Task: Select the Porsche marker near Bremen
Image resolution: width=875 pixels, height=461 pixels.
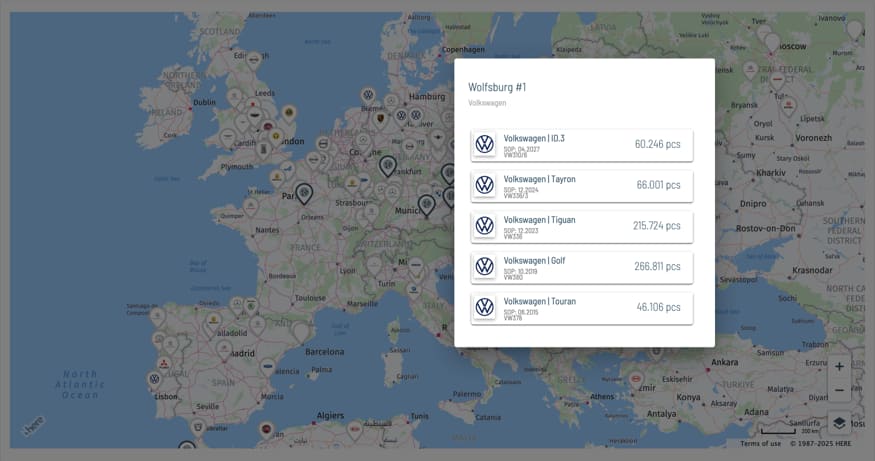Action: [x=381, y=120]
